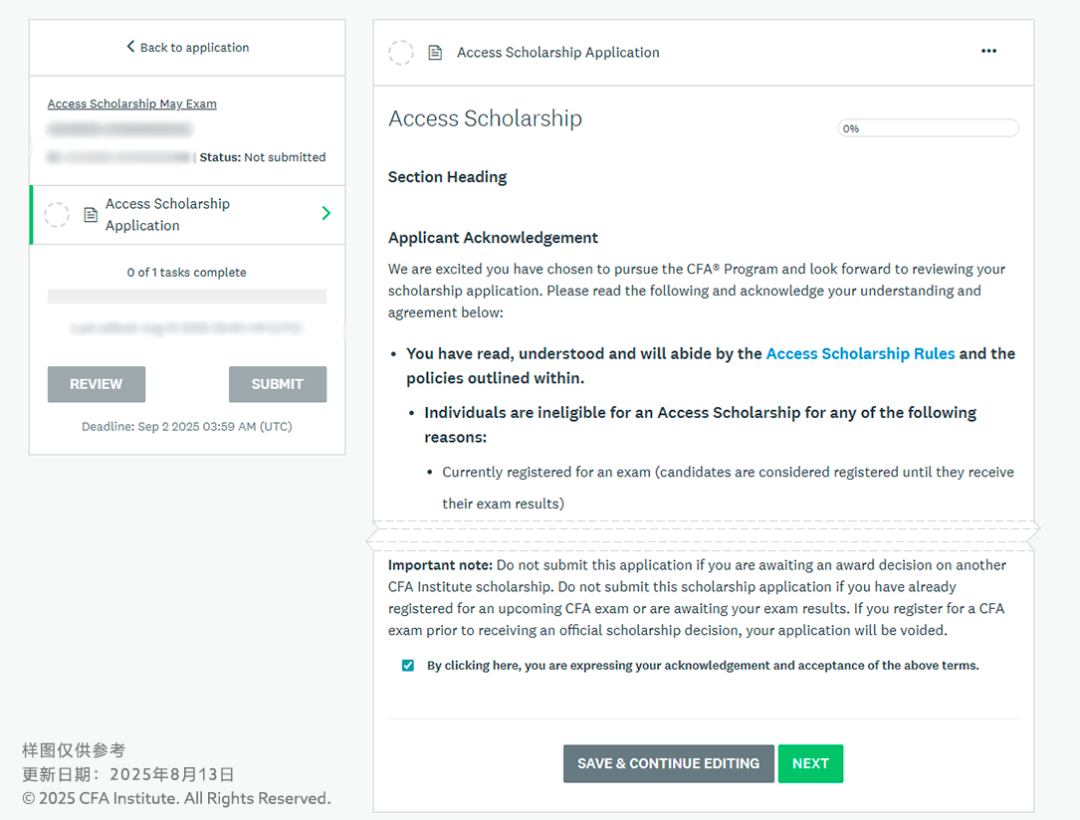
Task: Click the "By clicking here" acceptance label
Action: [702, 666]
